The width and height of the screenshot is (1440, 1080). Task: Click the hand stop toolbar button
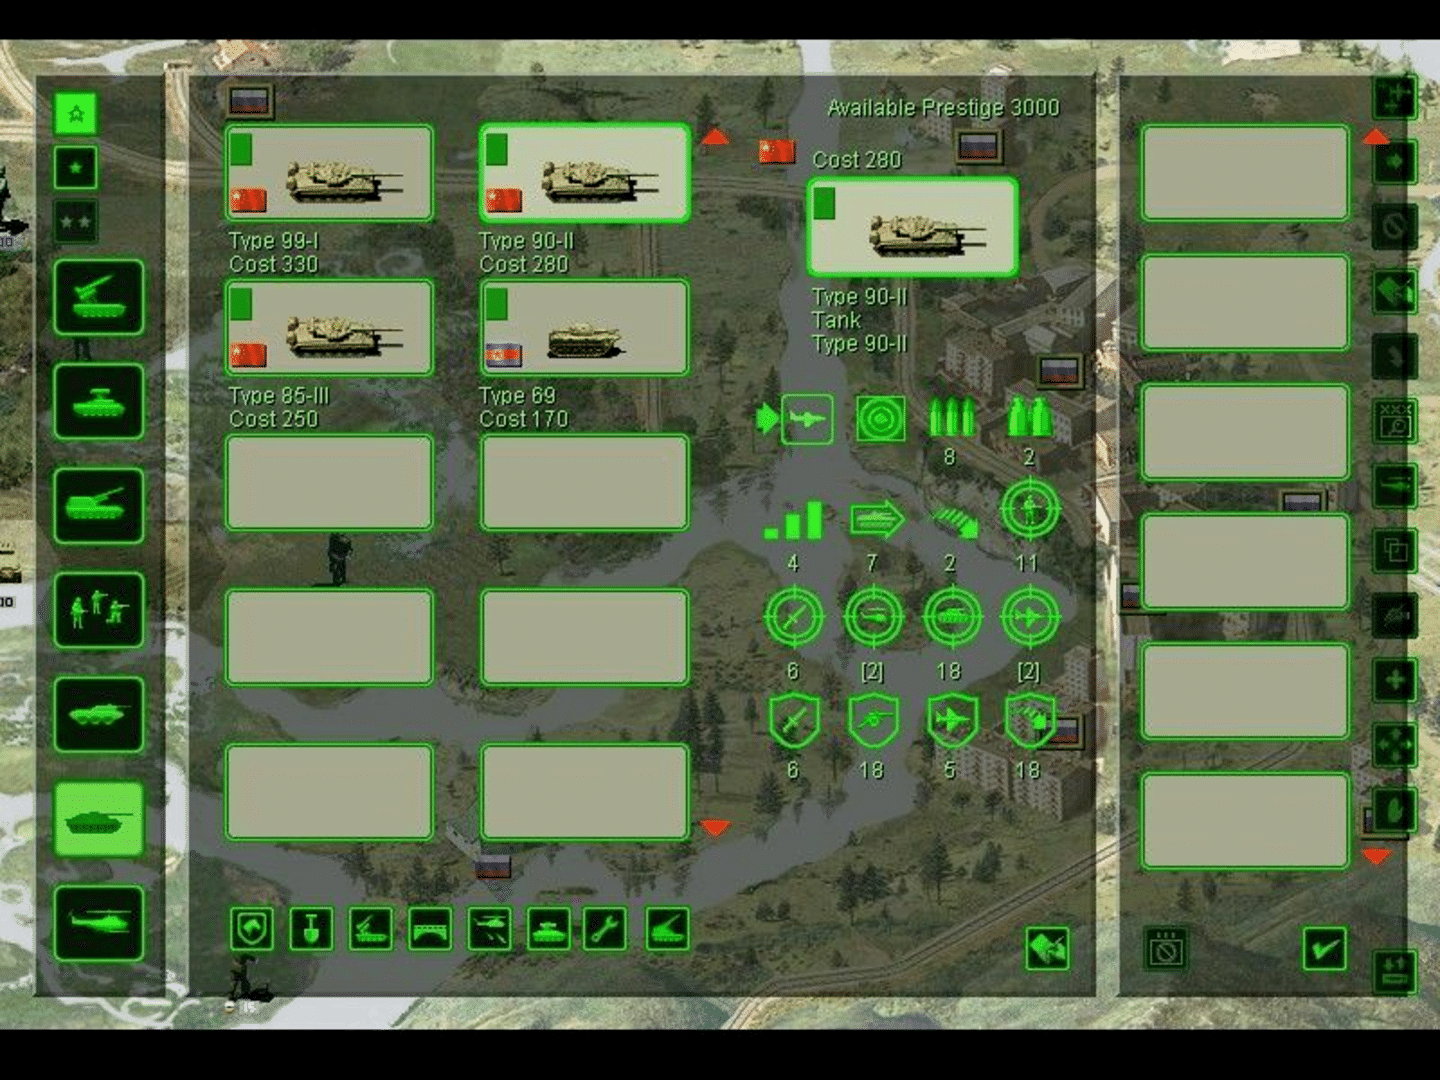point(1394,810)
